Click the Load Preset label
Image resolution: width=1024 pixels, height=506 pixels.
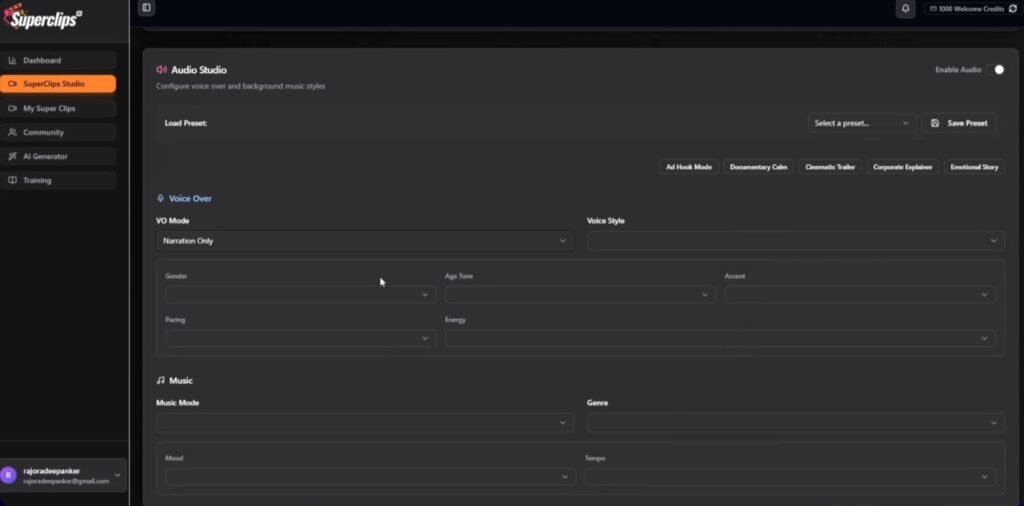pos(185,123)
